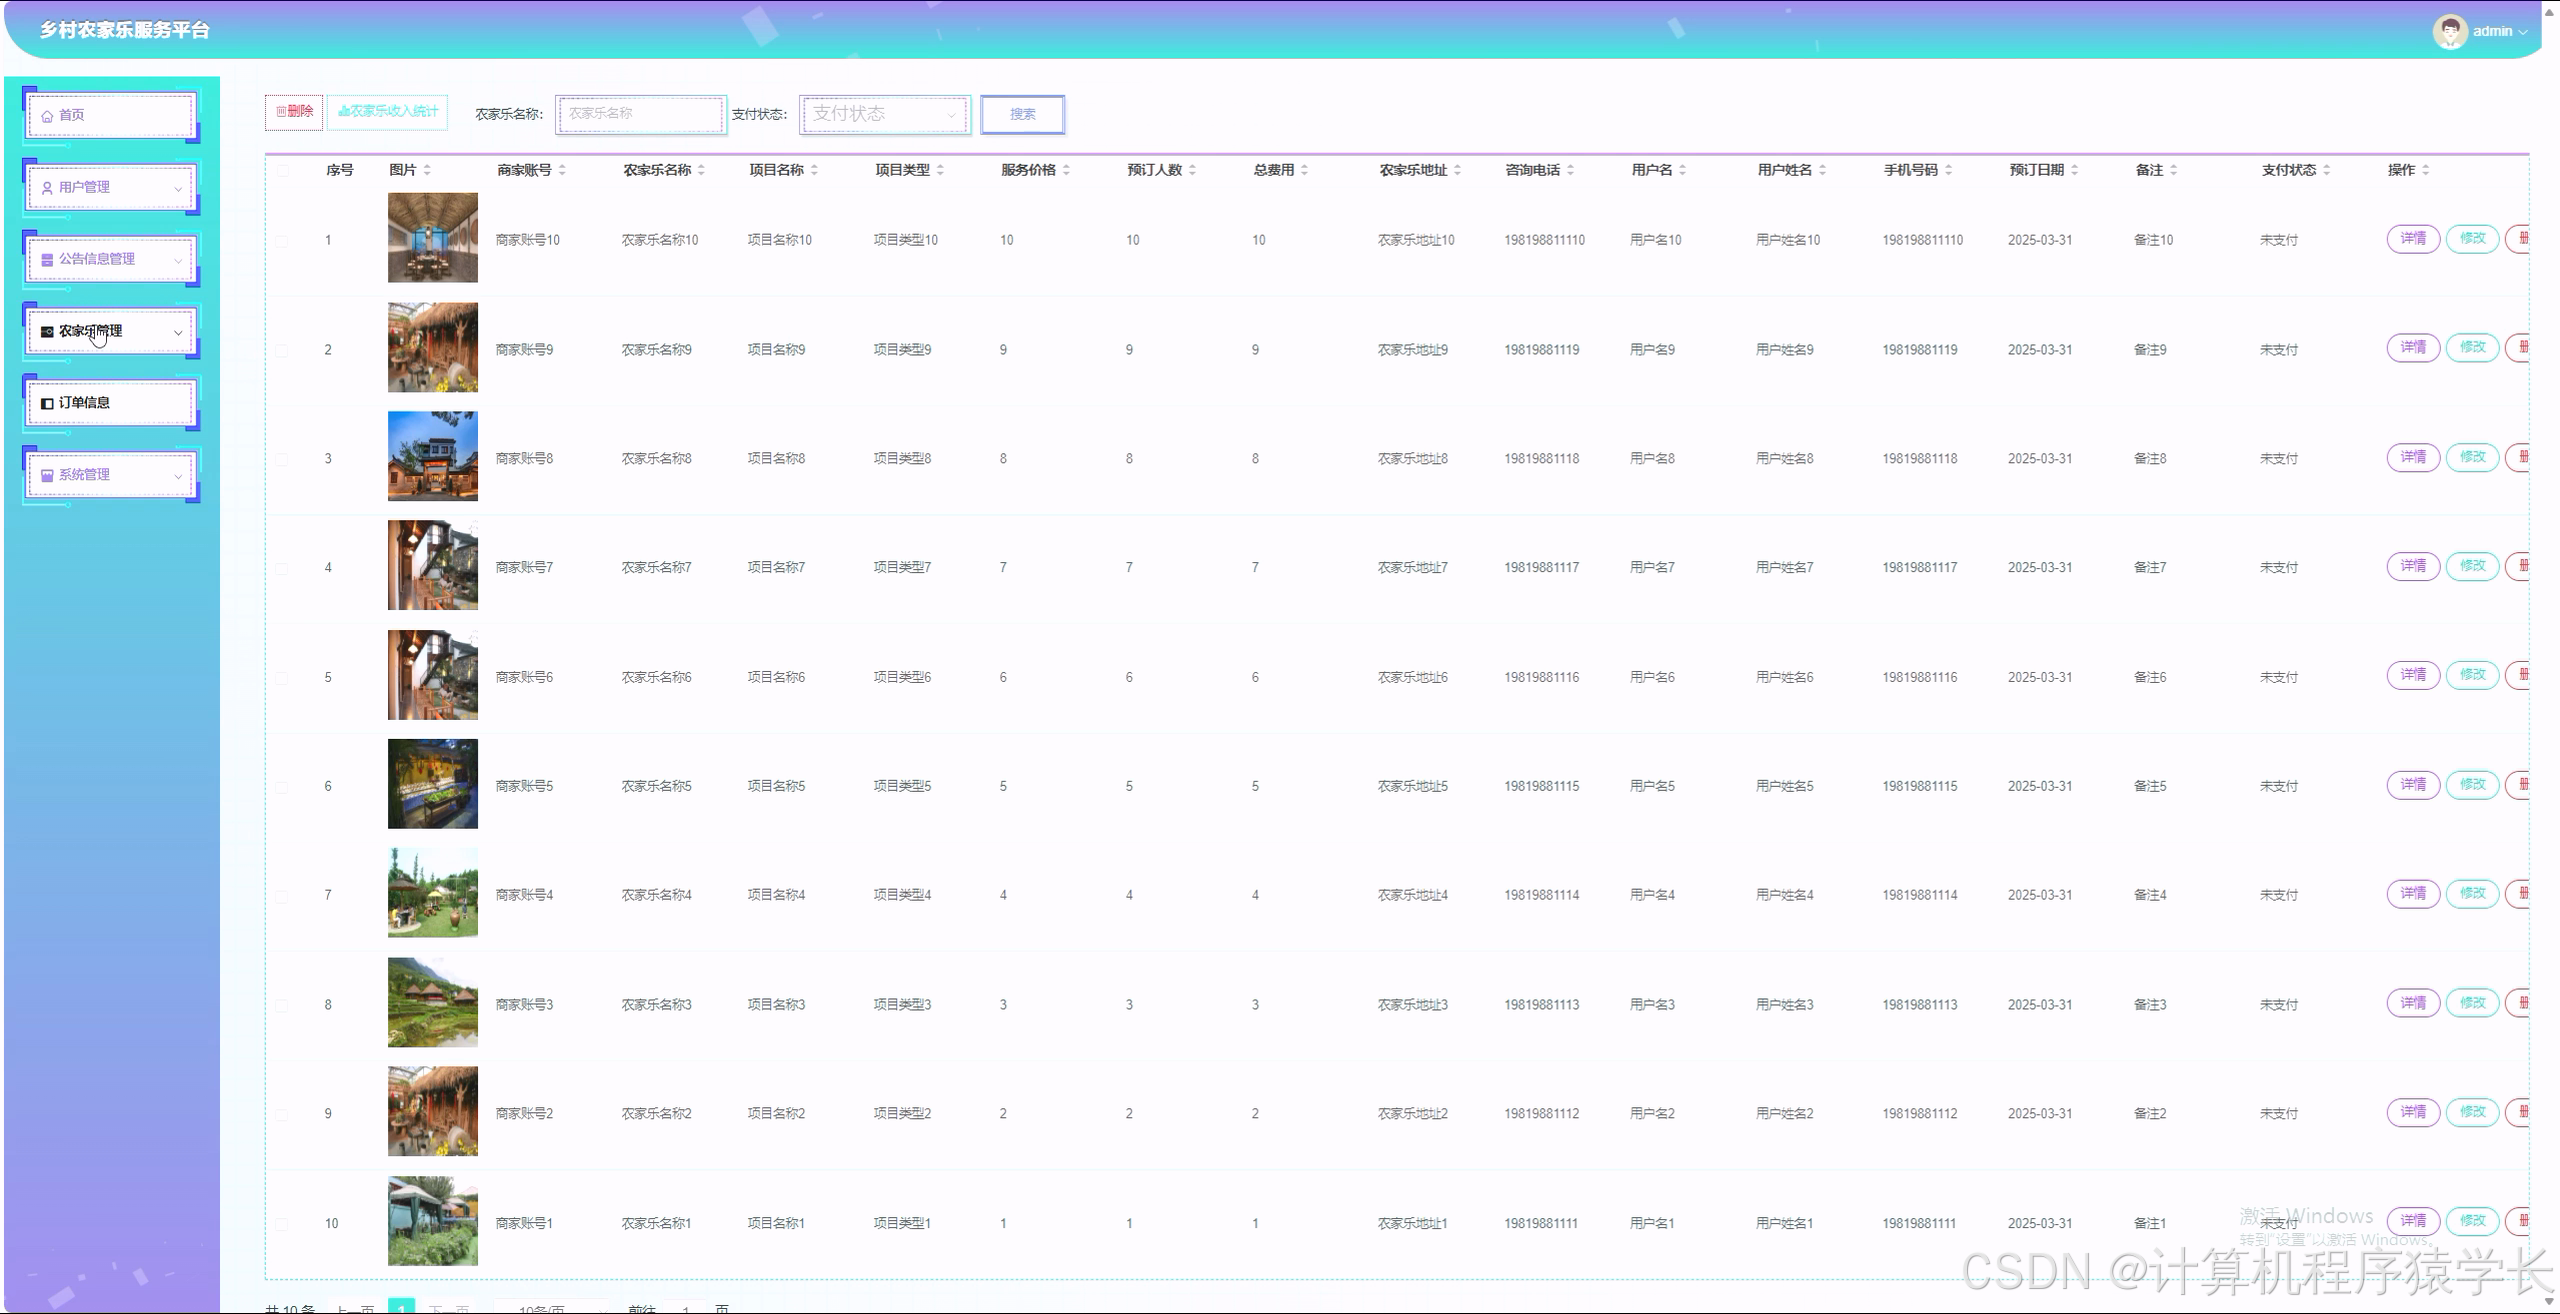
Task: Check the checkbox for row 5
Action: click(282, 678)
